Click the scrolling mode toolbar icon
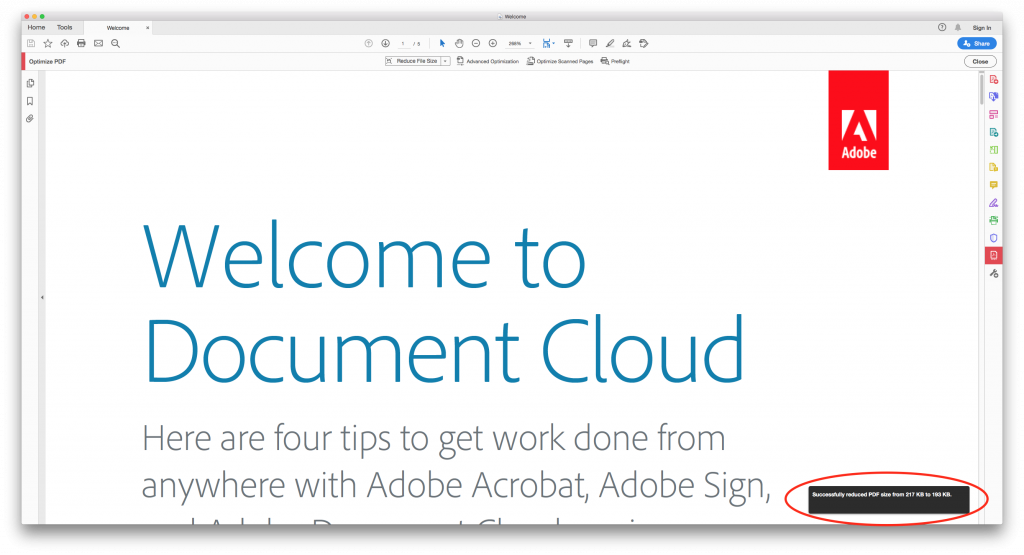 (x=568, y=43)
